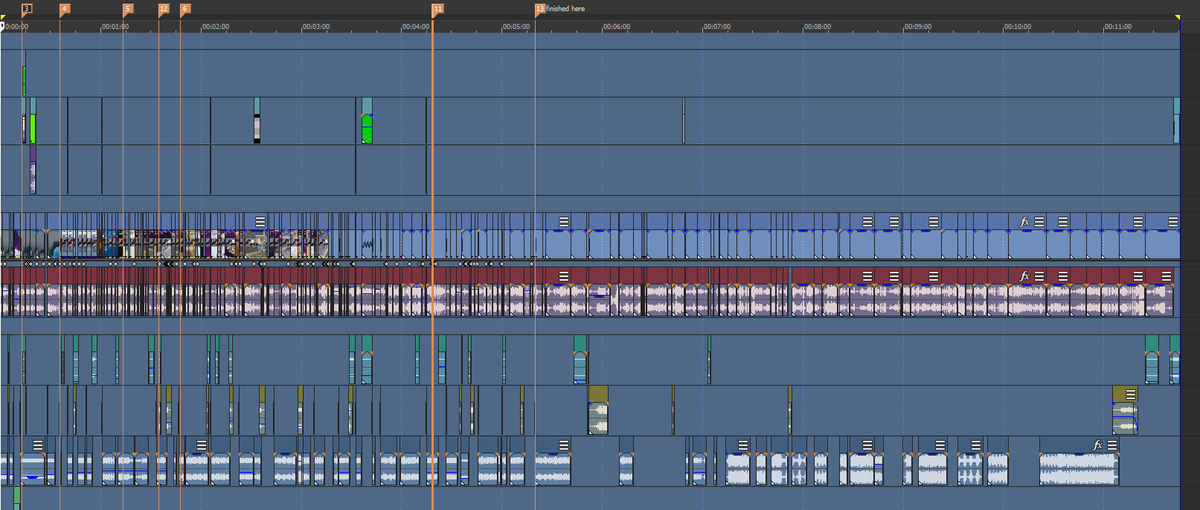Select marker 3 on the timeline
This screenshot has height=510, width=1200.
pos(27,8)
